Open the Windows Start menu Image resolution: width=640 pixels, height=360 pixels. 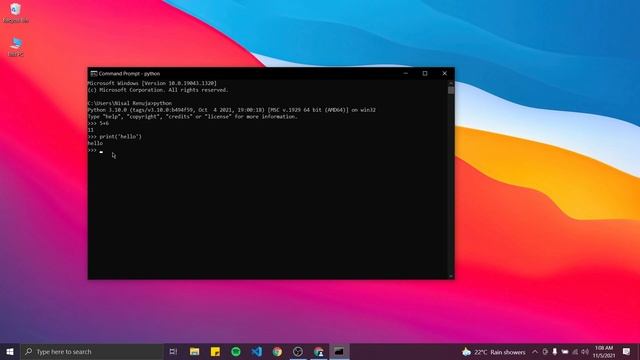(x=10, y=351)
